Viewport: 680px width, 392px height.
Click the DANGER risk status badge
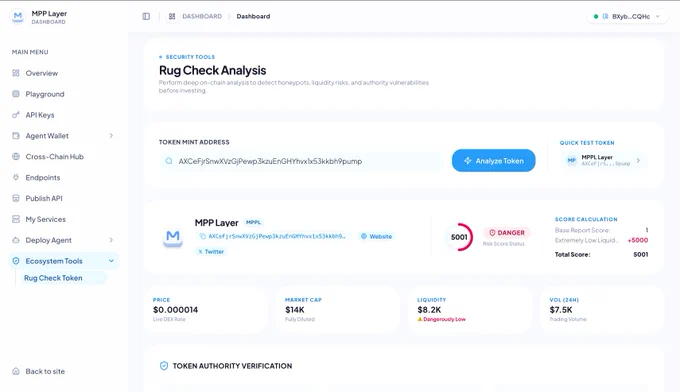(x=507, y=233)
